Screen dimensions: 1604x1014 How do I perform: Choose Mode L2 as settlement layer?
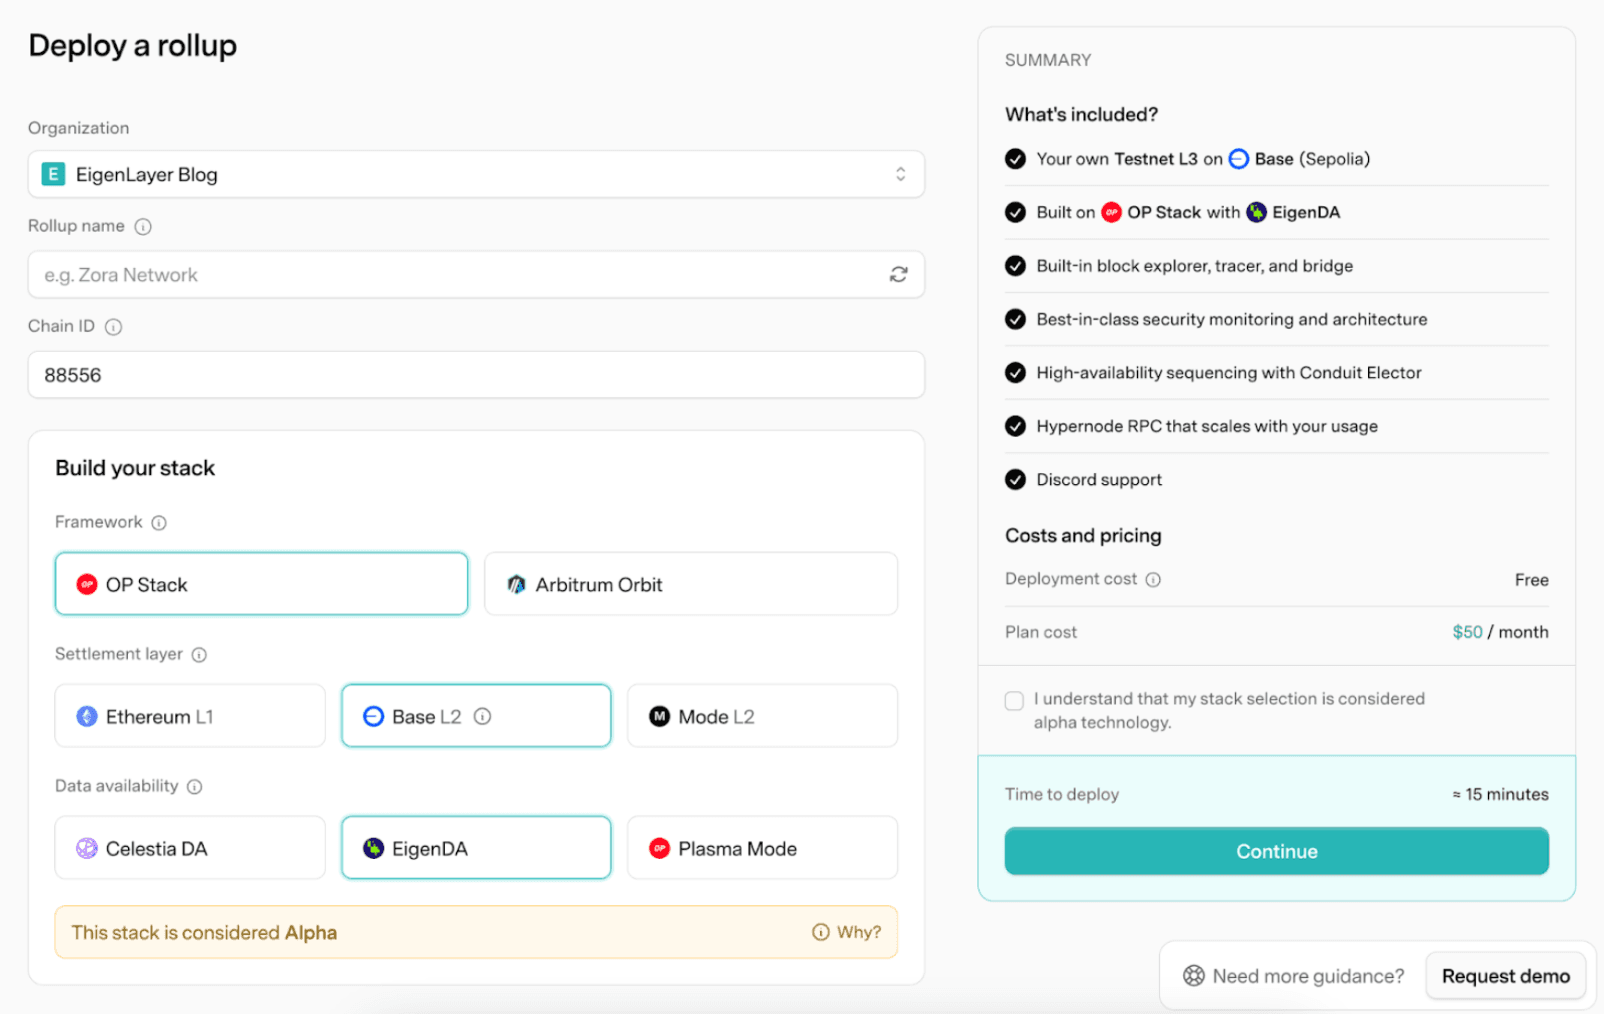coord(762,716)
